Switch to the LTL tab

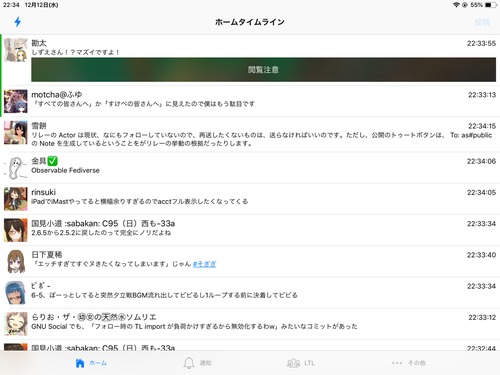point(301,363)
